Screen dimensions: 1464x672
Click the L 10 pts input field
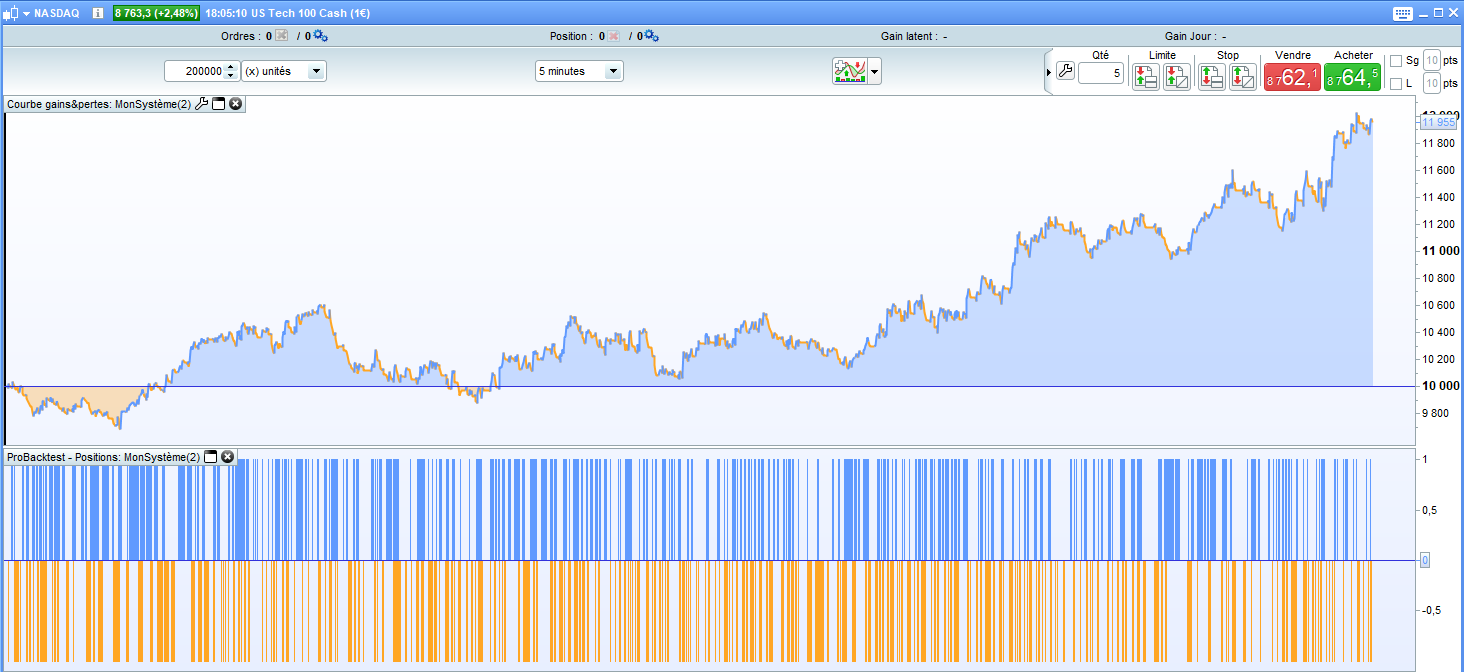[1431, 83]
